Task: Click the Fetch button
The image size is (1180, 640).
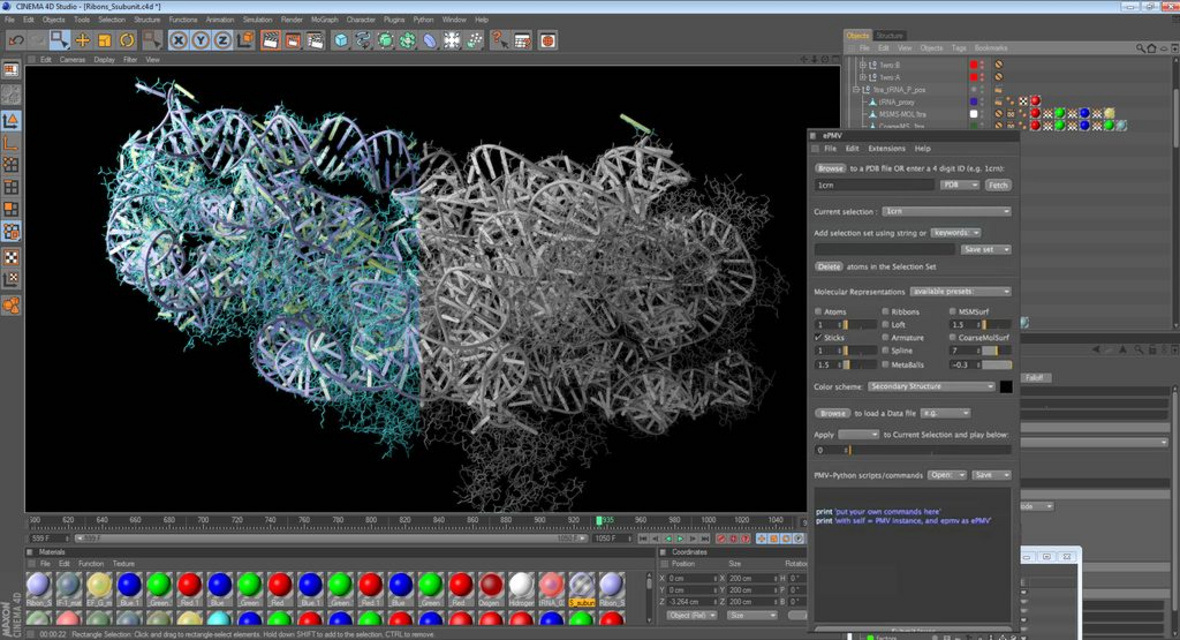Action: 997,185
